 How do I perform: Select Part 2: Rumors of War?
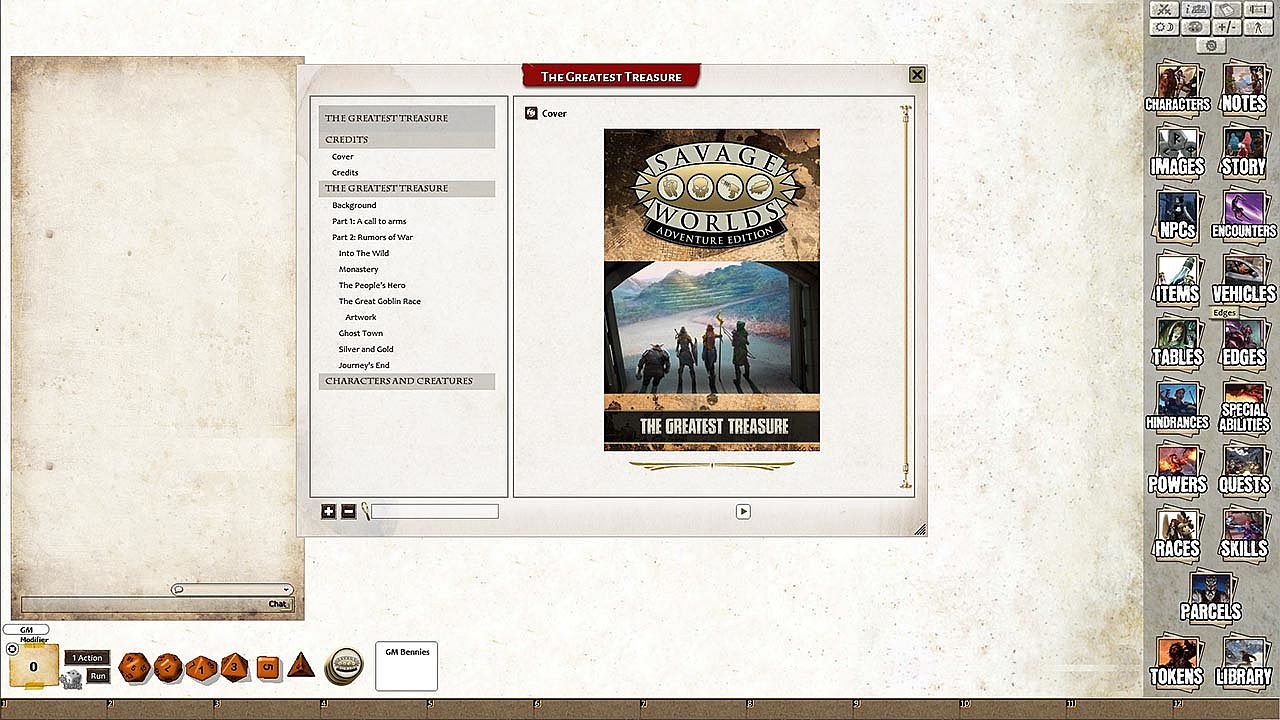[372, 237]
